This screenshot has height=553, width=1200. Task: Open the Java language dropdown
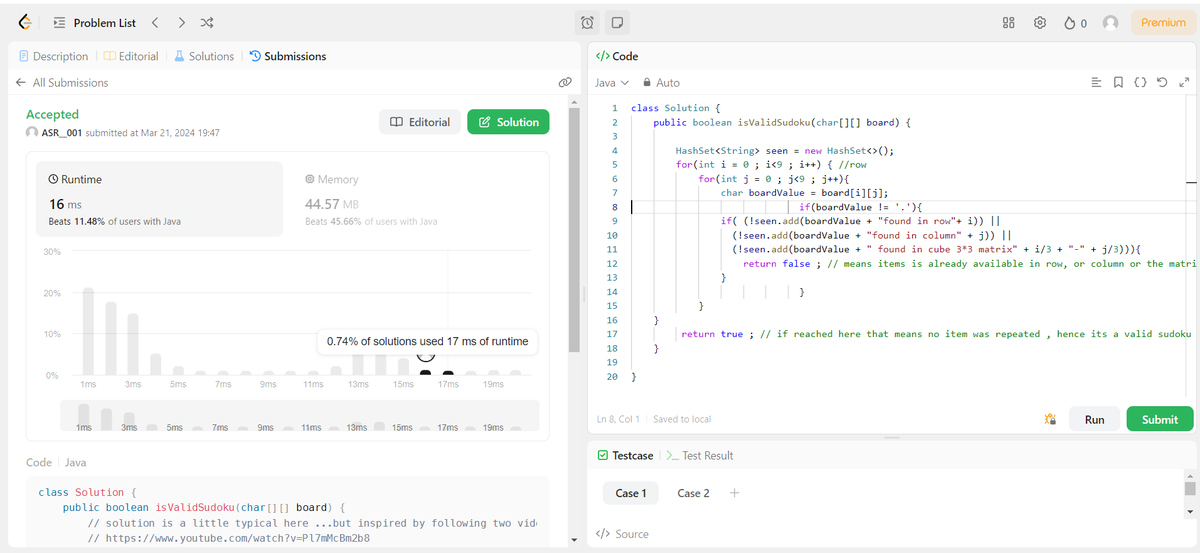pos(612,82)
